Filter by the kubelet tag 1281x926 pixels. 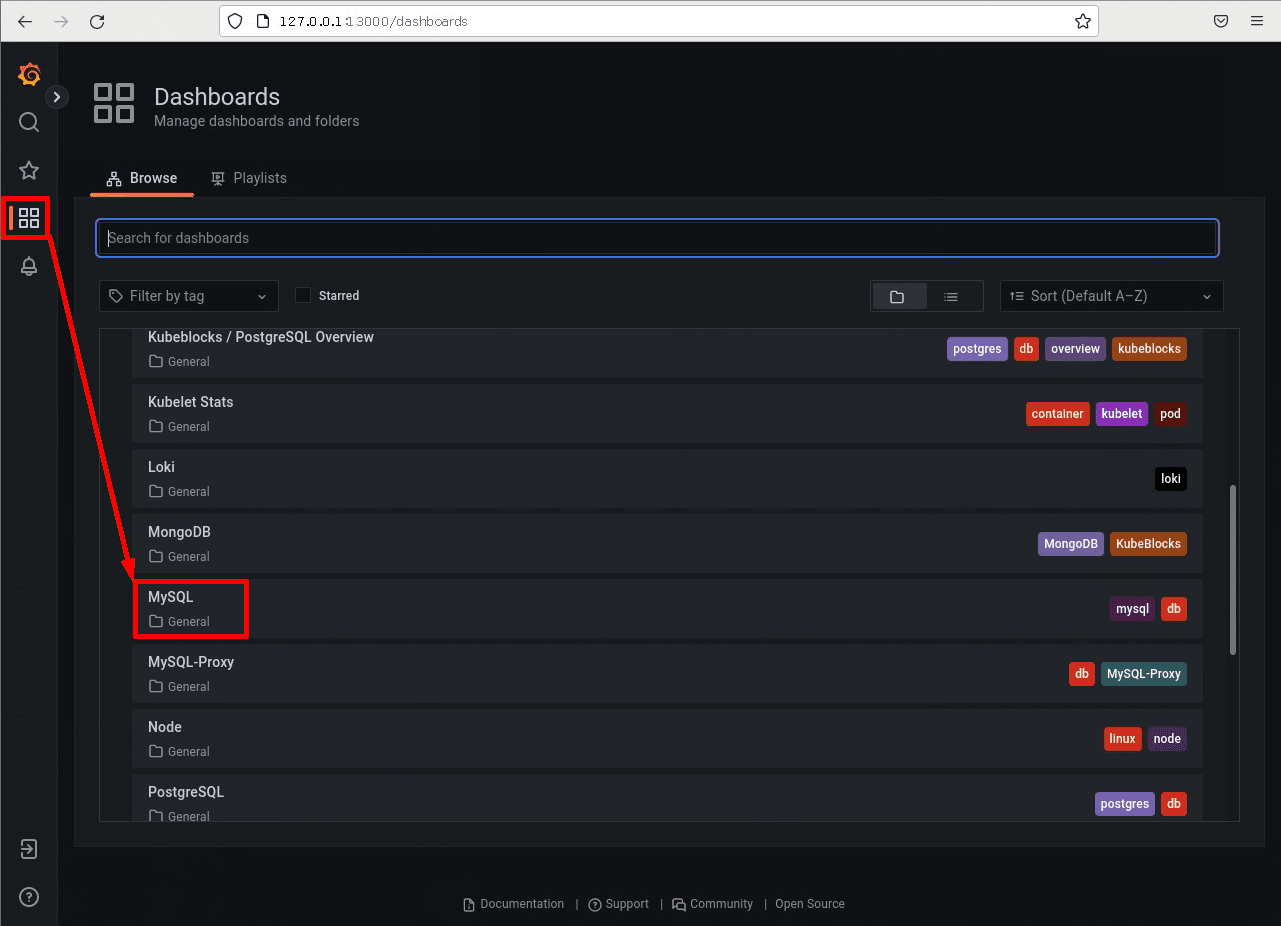pos(1122,414)
